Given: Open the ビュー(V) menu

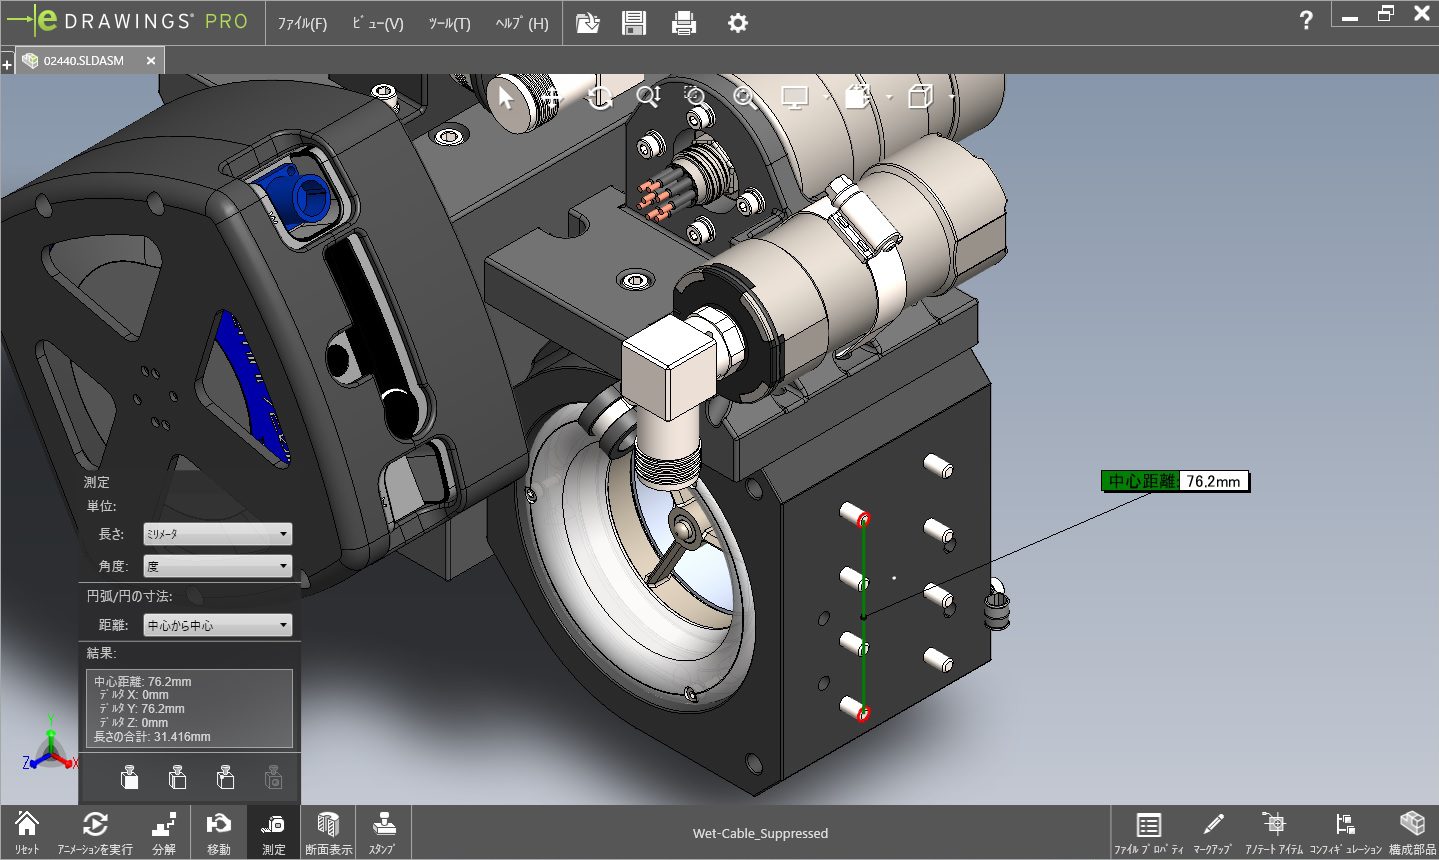Looking at the screenshot, I should 377,23.
